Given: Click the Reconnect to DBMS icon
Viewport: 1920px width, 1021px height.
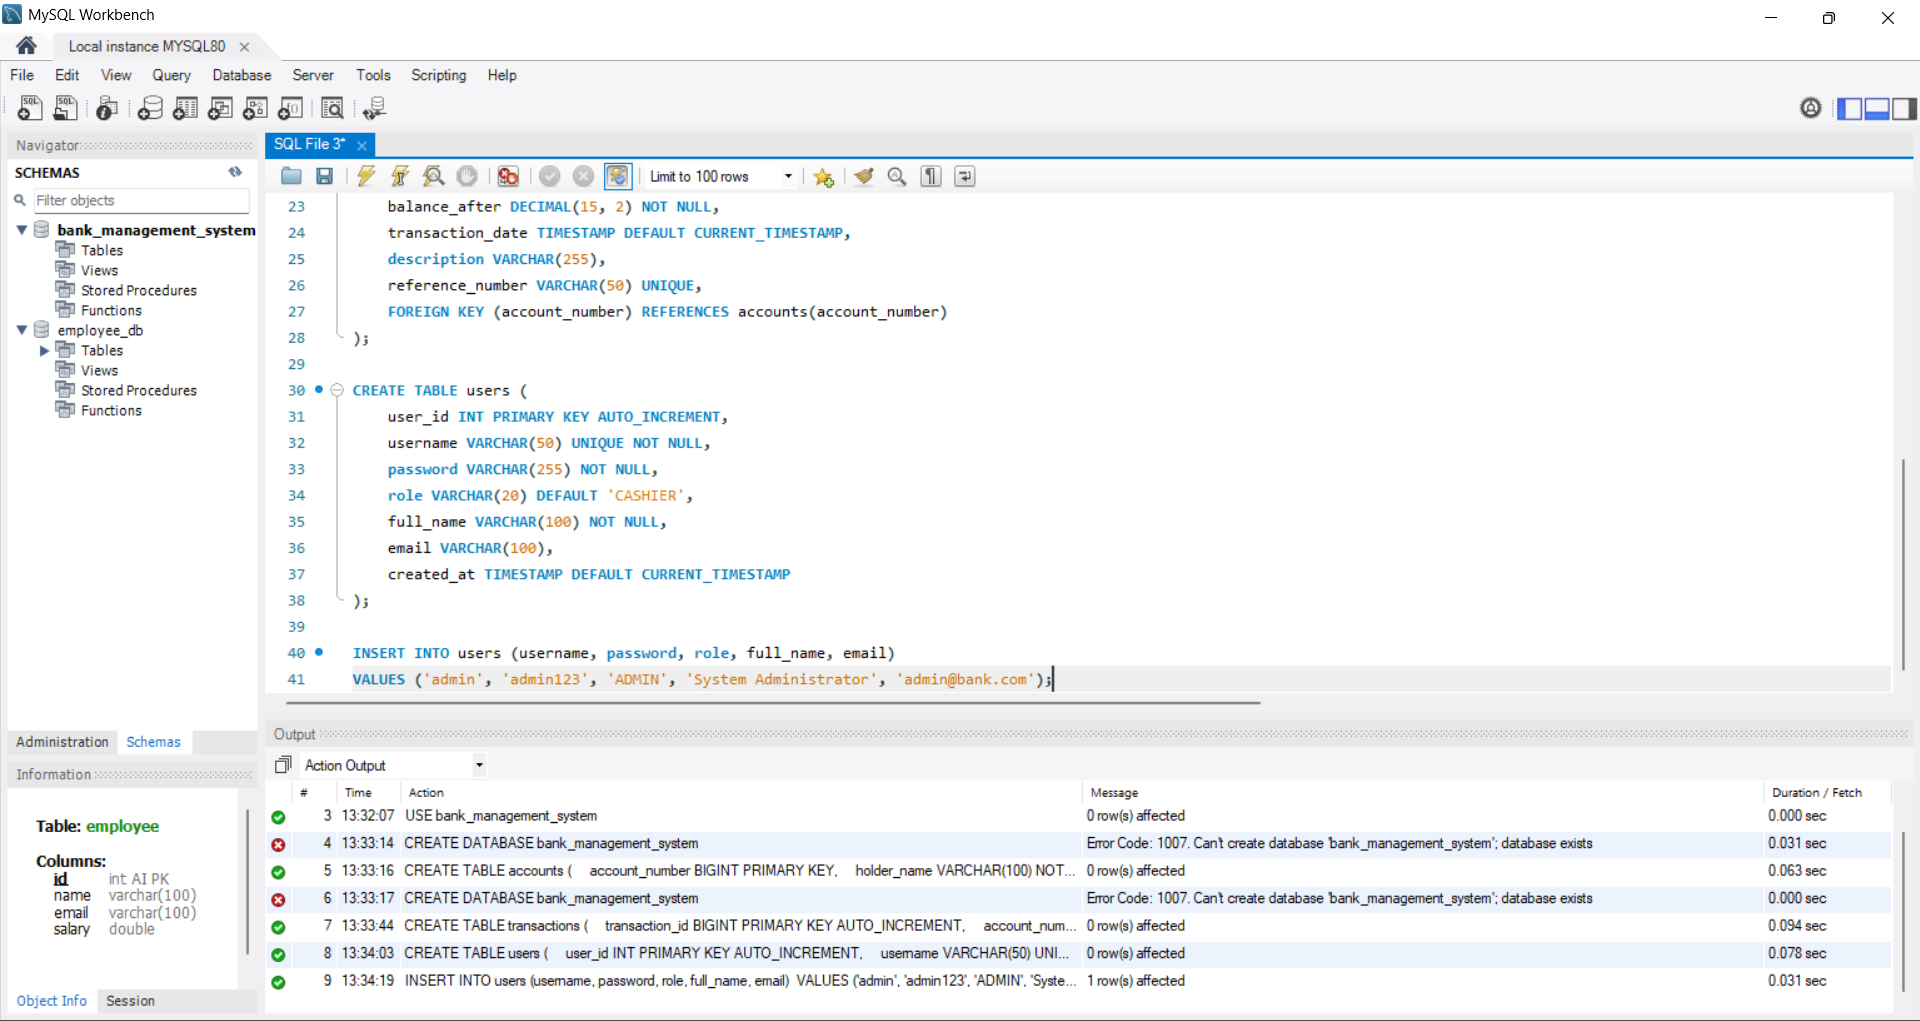Looking at the screenshot, I should click(375, 108).
